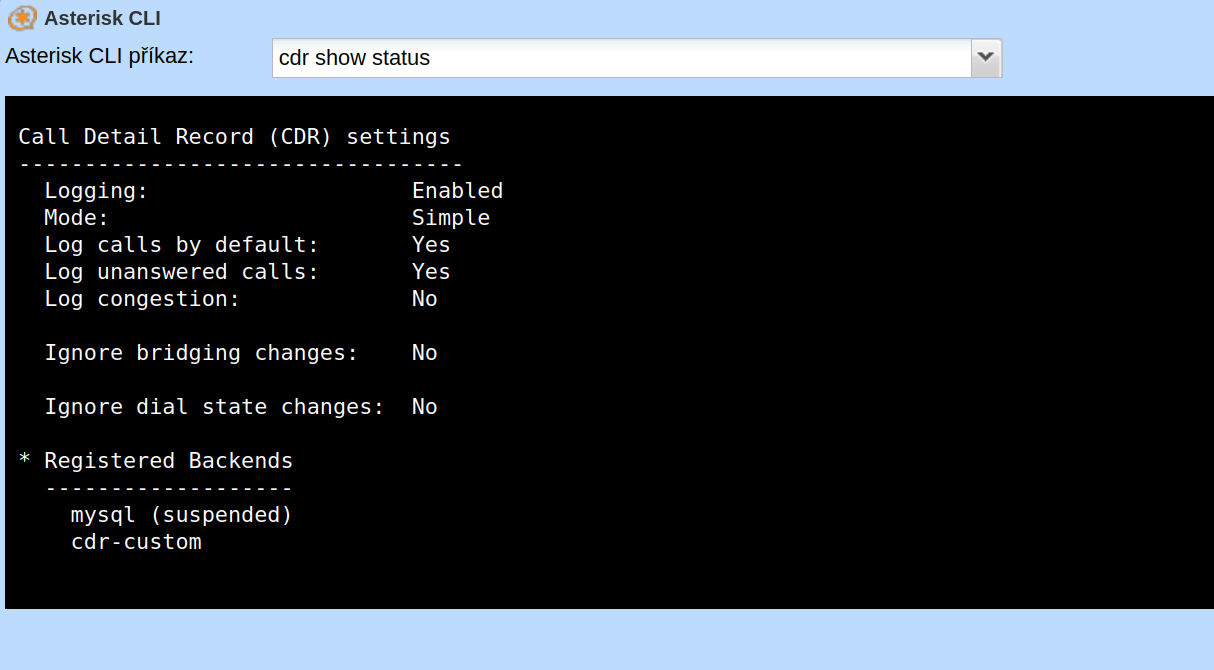Screen dimensions: 1214x670
Task: Click 'Ignore bridging changes:' label
Action: (x=201, y=353)
